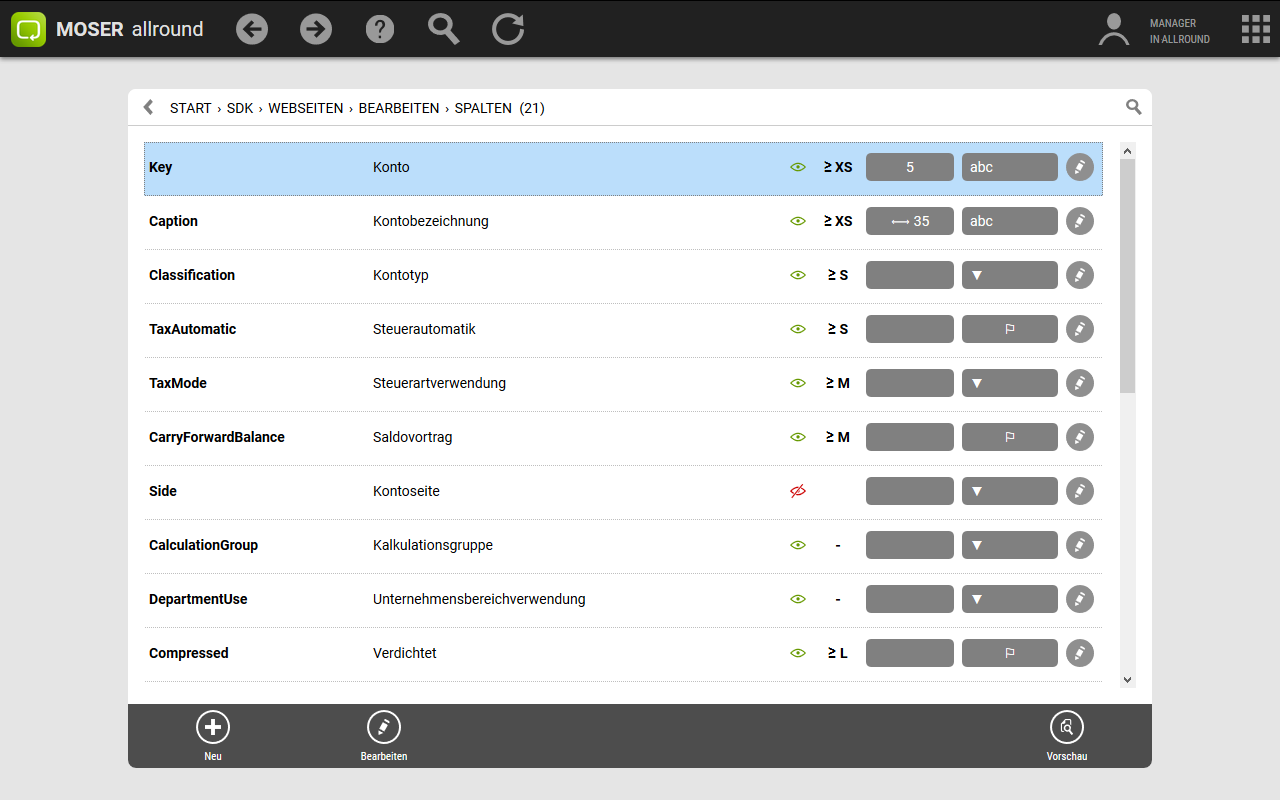Open Vorschau preview icon
The height and width of the screenshot is (800, 1280).
click(x=1066, y=727)
